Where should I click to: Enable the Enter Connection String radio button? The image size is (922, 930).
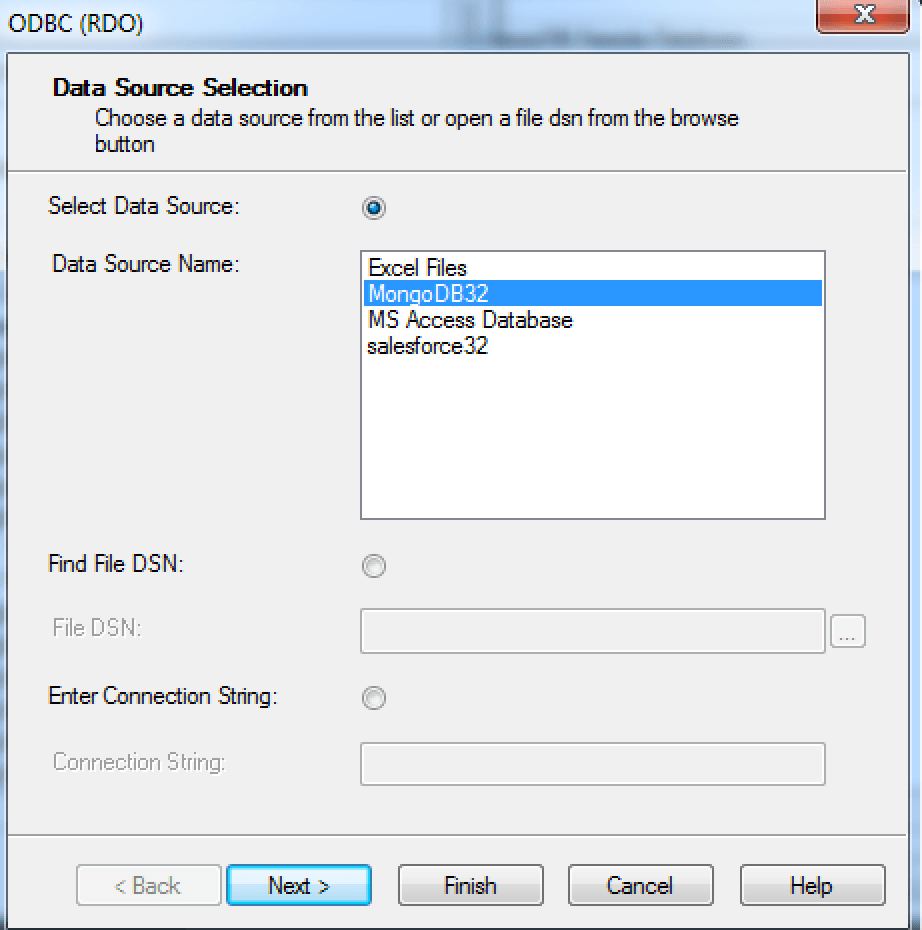[373, 698]
